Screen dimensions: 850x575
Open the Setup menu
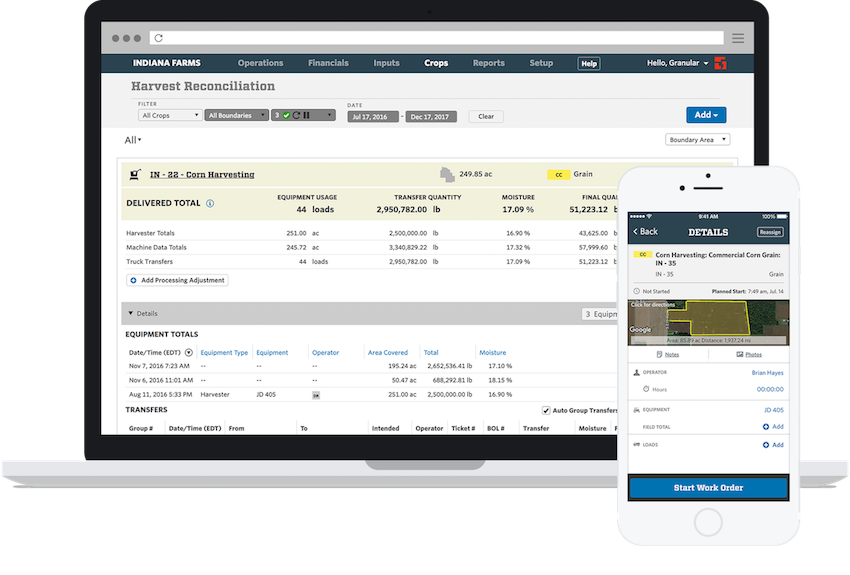click(x=541, y=63)
